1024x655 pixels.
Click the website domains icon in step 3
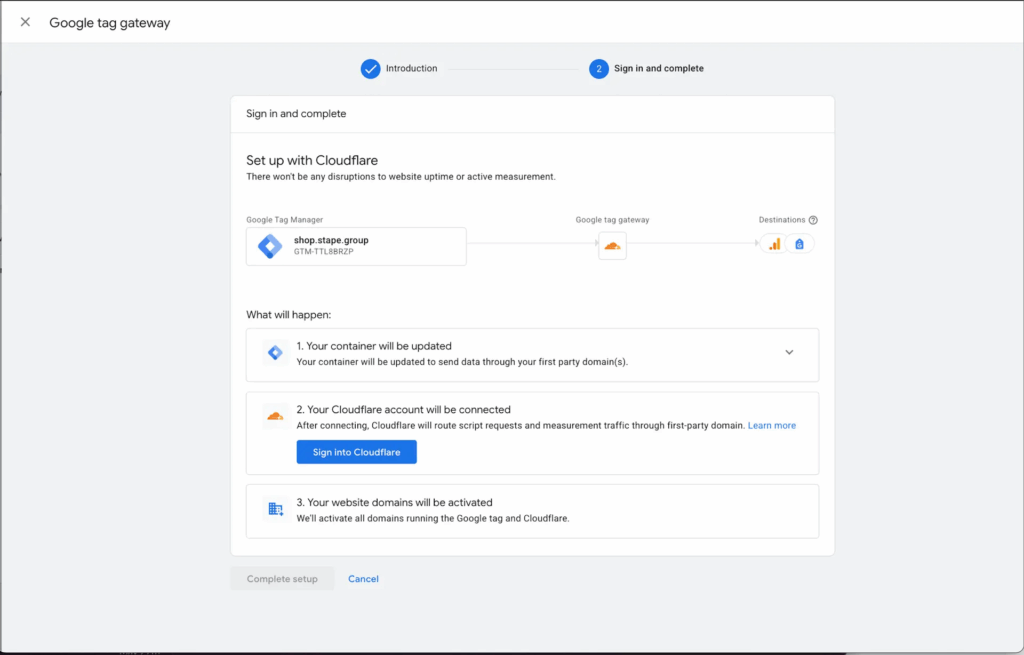(275, 509)
